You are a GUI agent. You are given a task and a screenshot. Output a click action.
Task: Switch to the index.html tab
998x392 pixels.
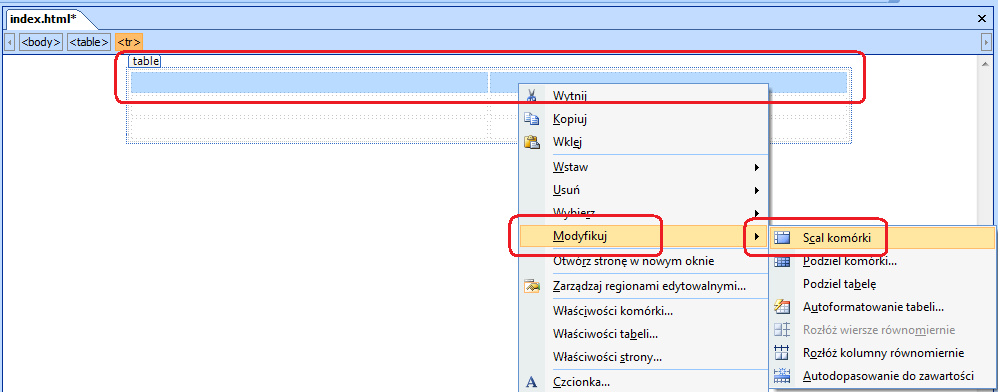47,19
